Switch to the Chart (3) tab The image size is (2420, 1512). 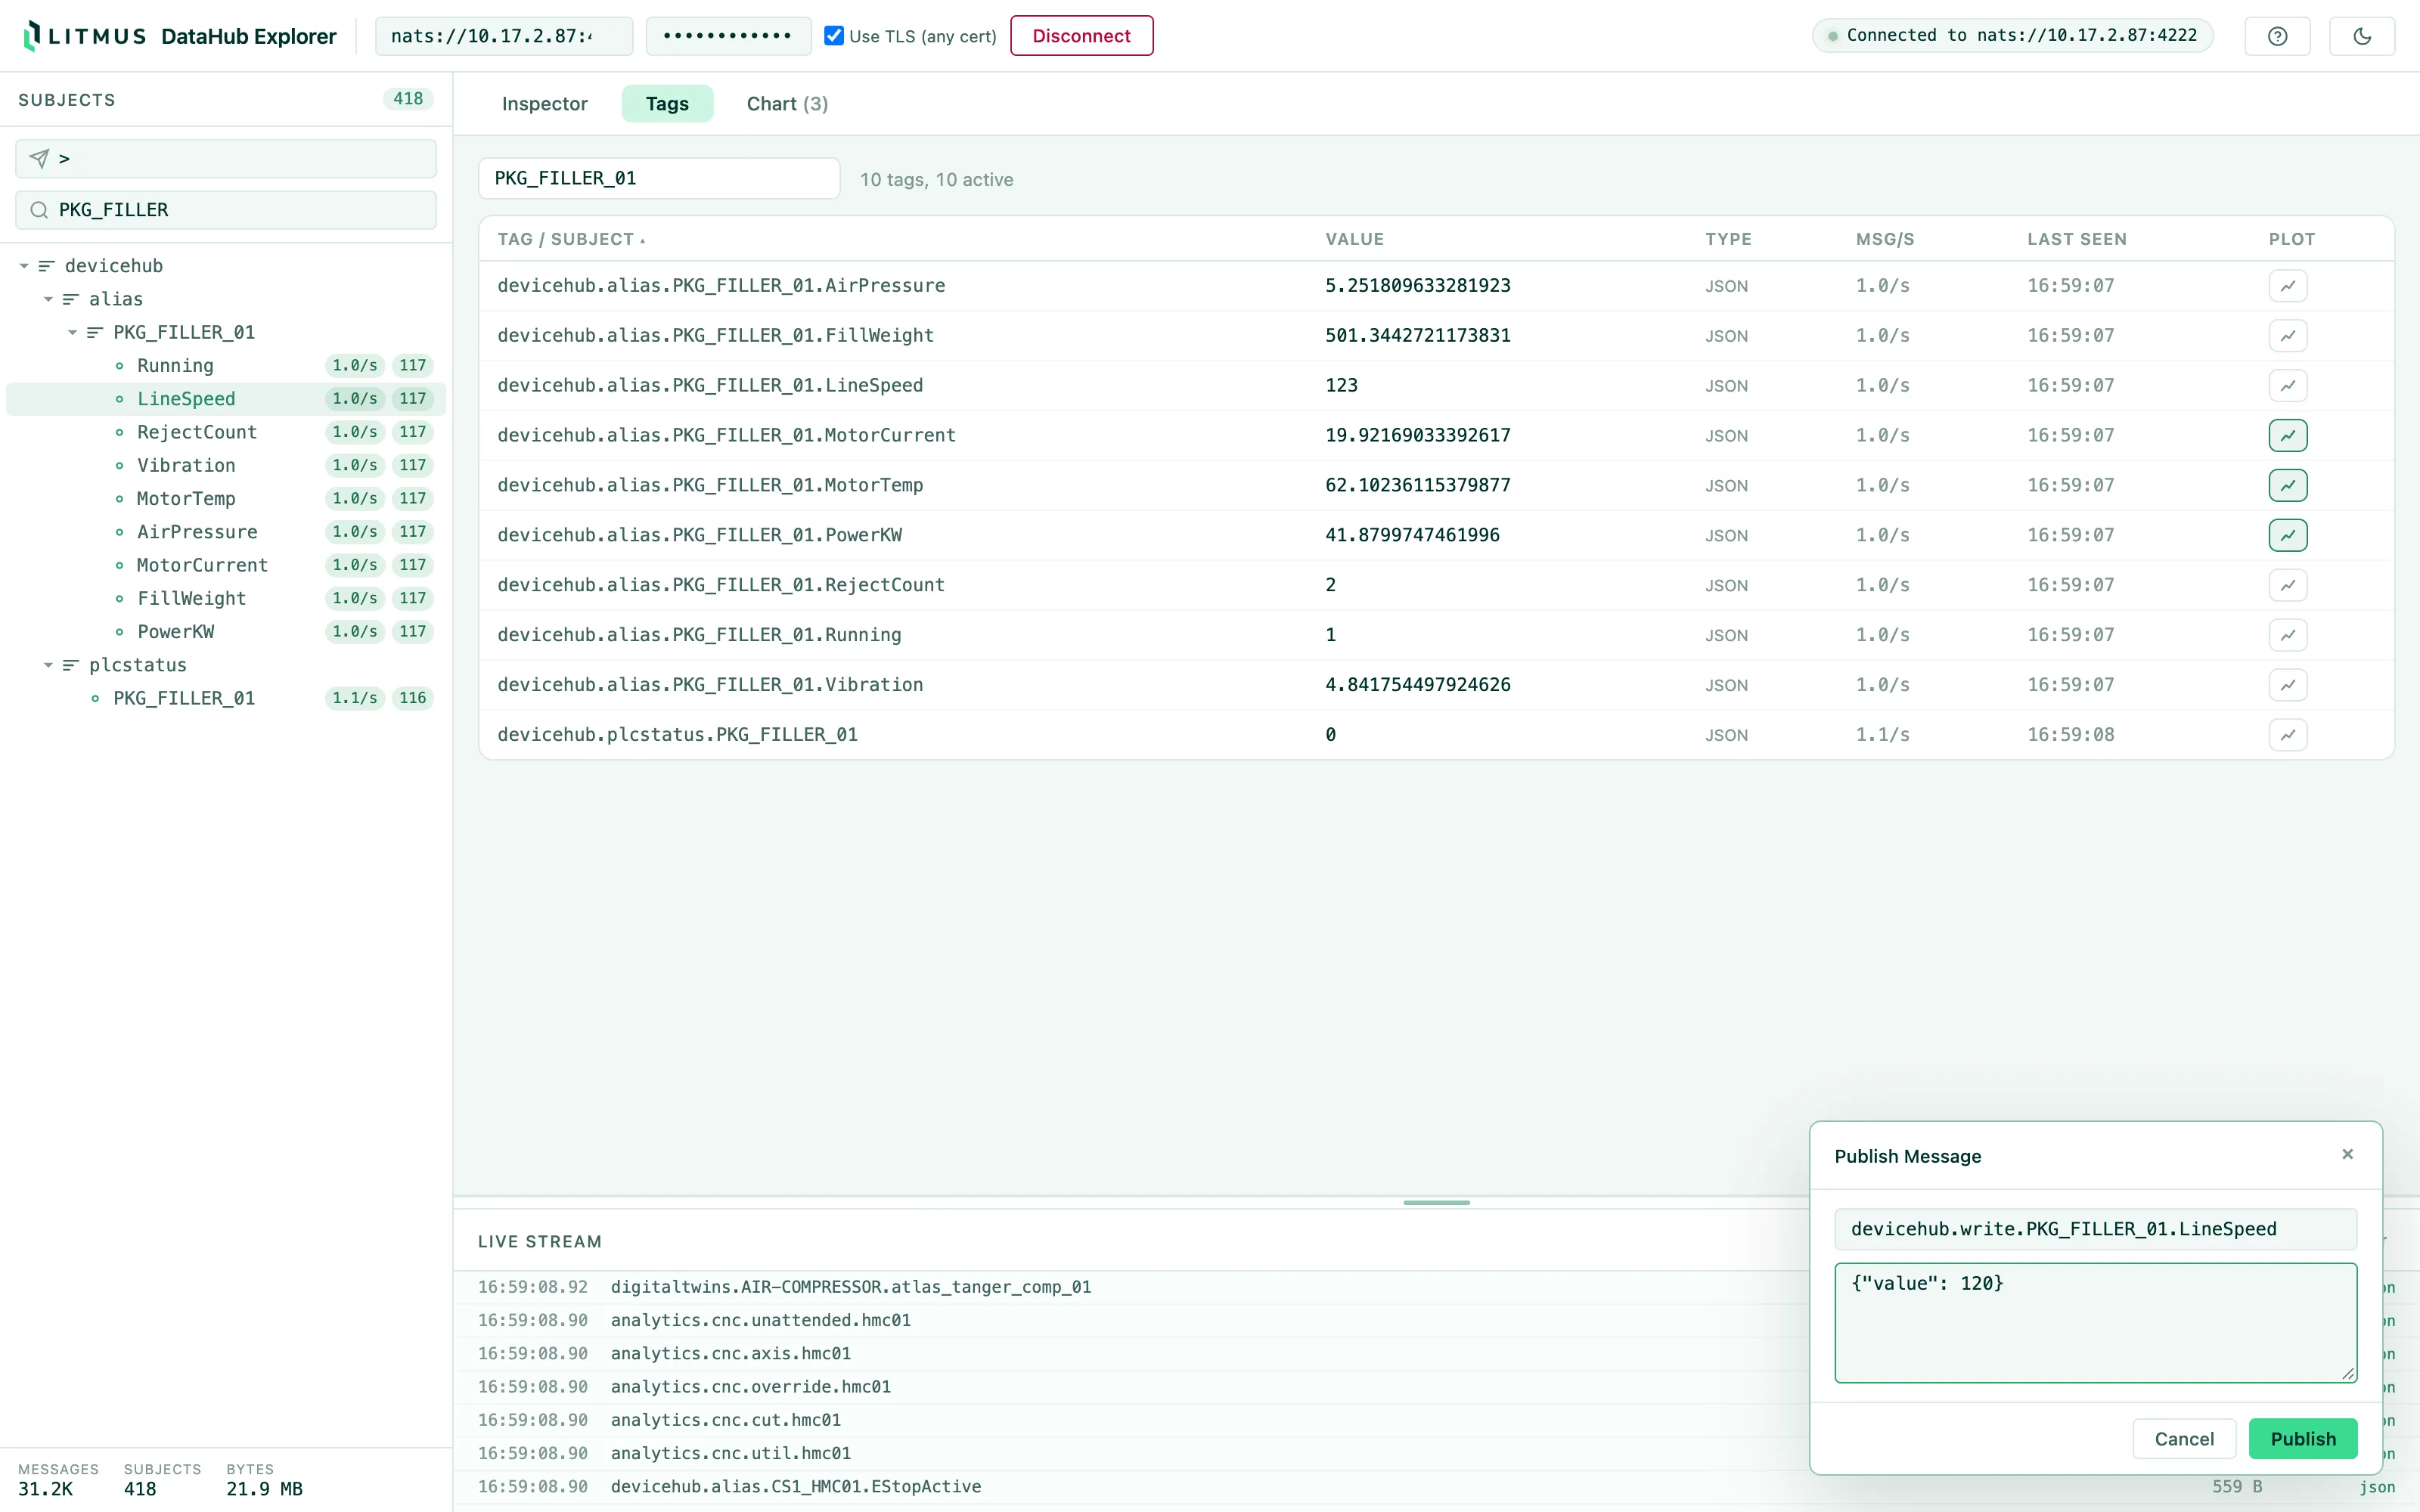(x=787, y=104)
